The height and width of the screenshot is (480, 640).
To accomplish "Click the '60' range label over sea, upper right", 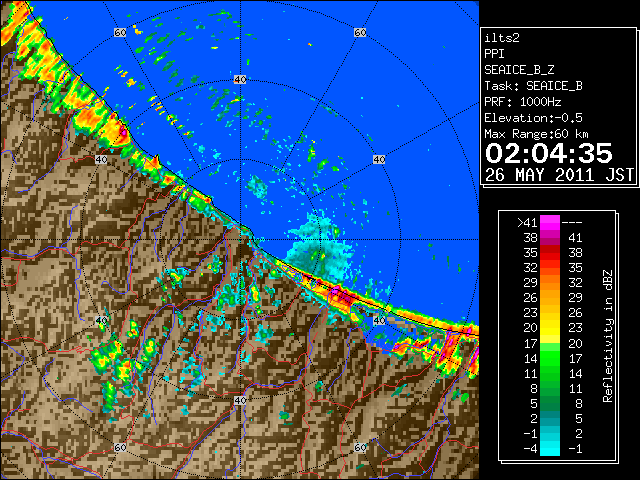I will pyautogui.click(x=360, y=32).
